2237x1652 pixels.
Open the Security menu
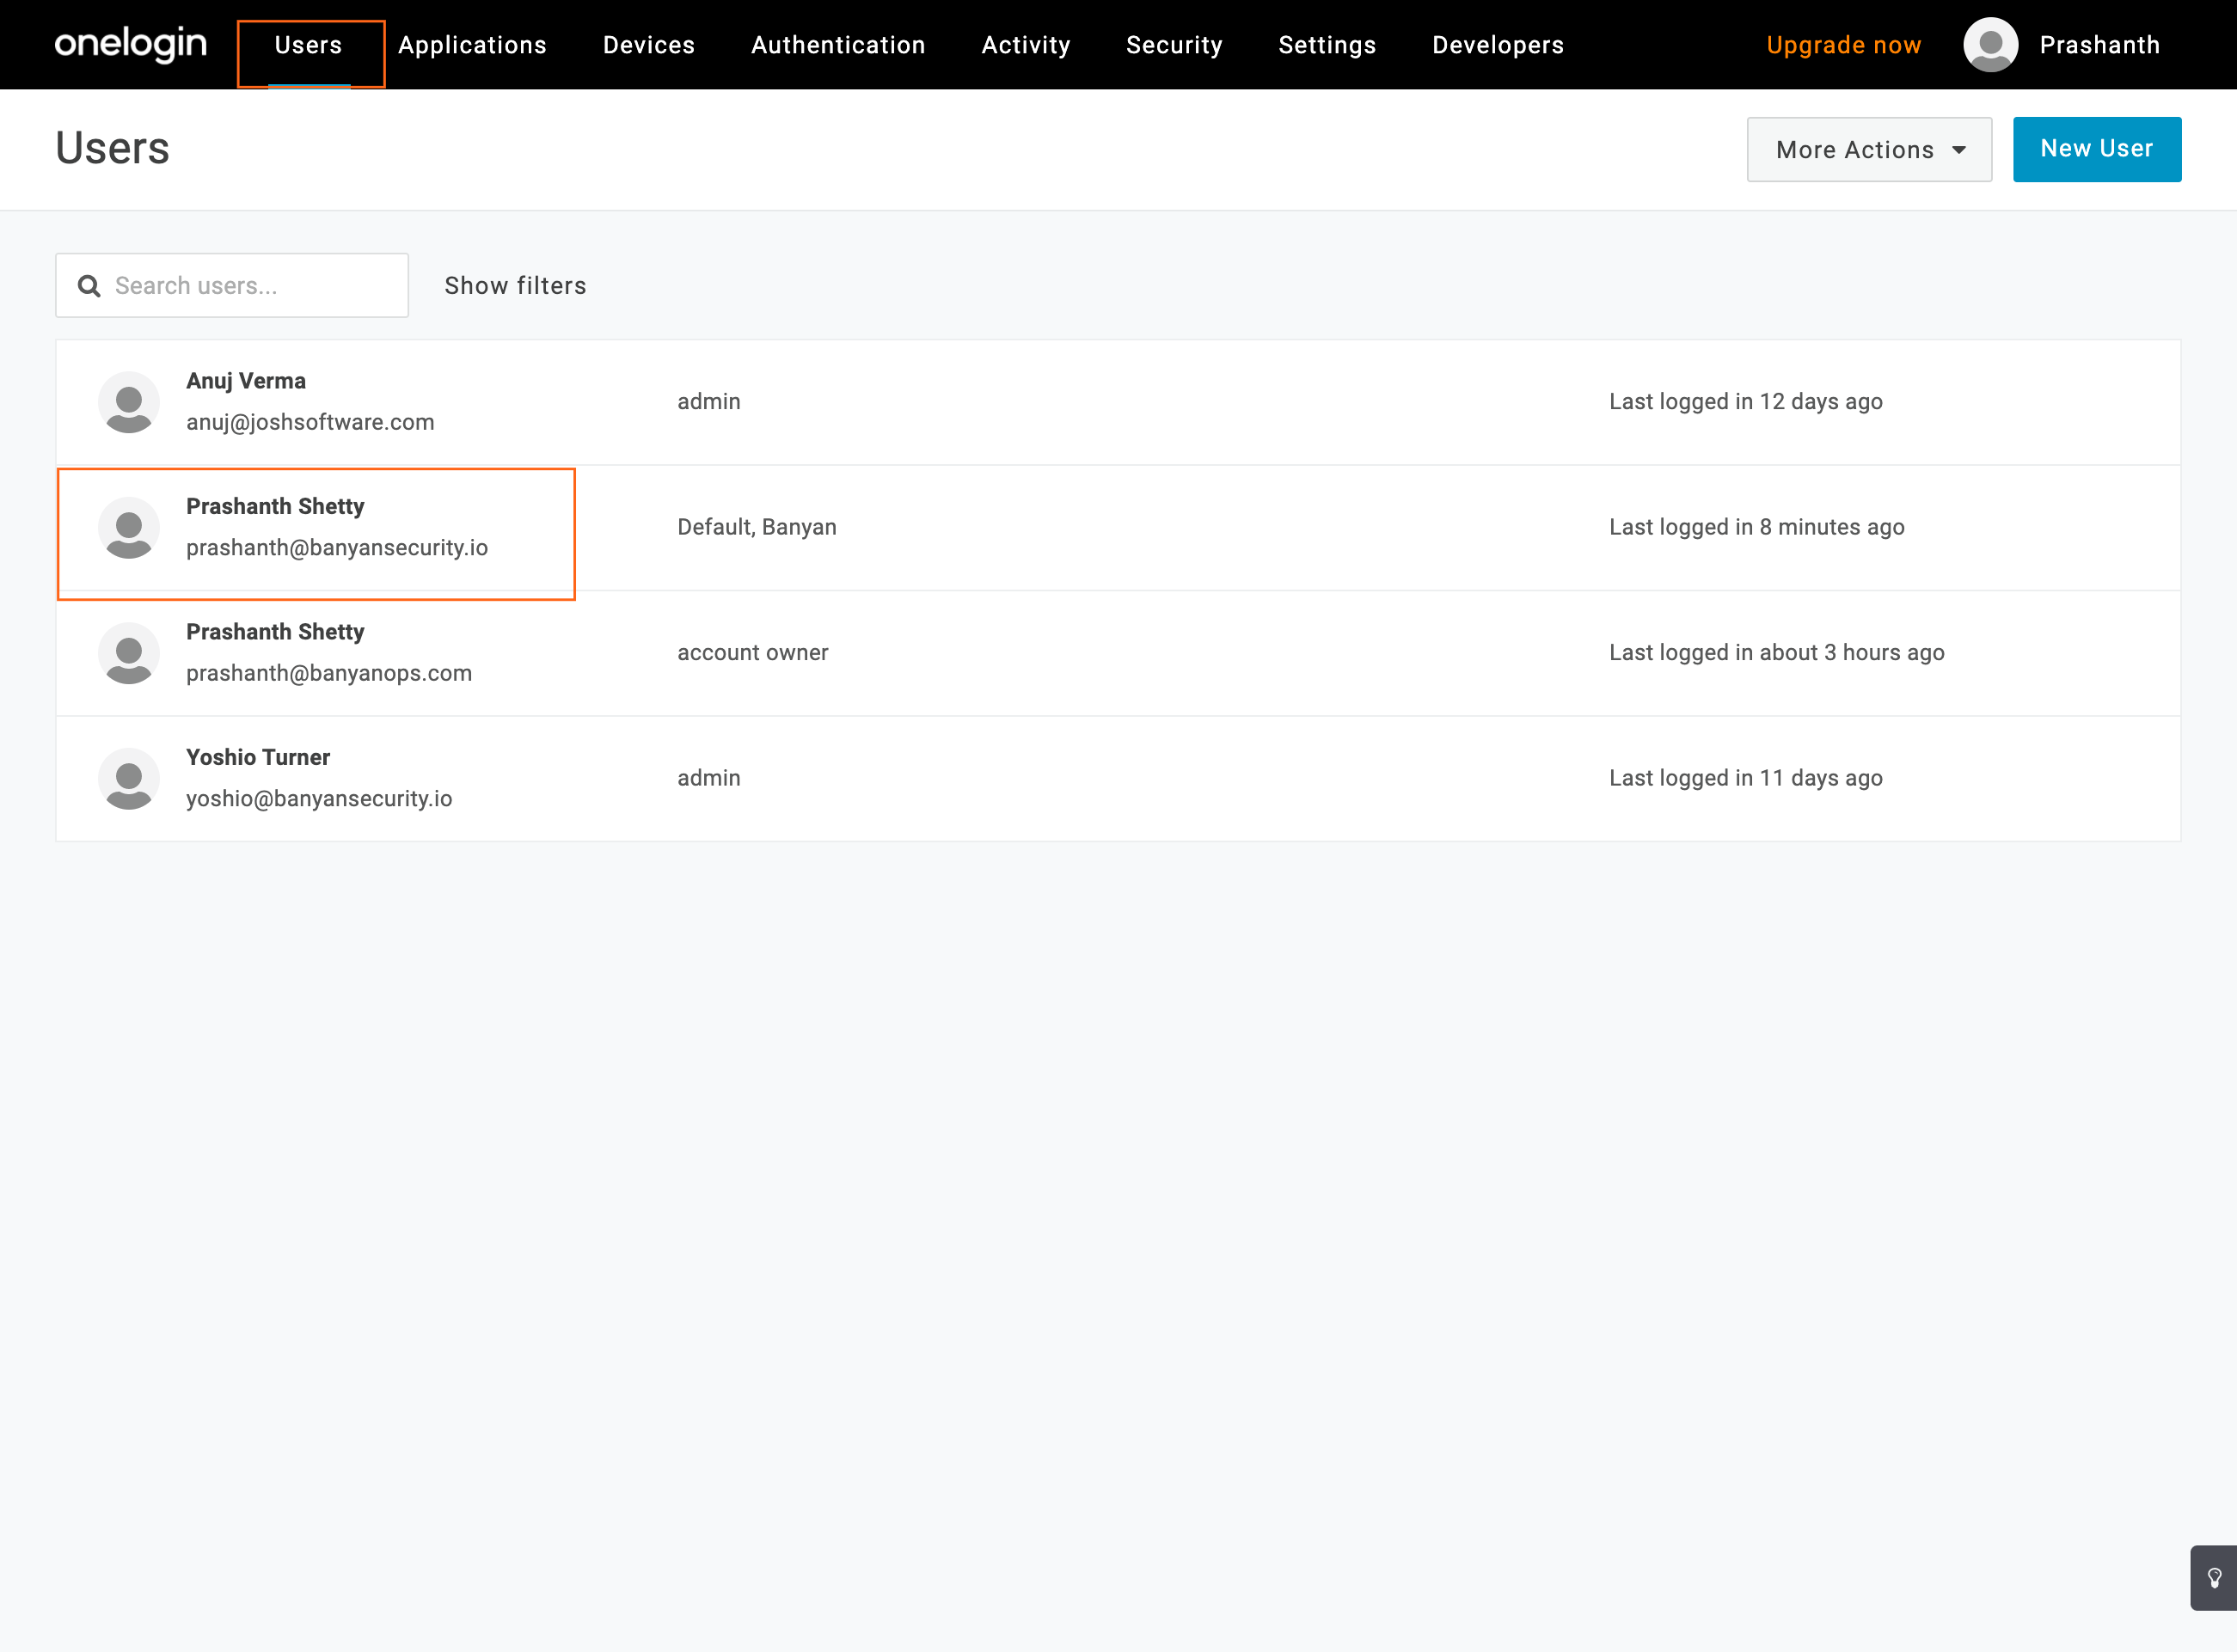click(x=1174, y=45)
